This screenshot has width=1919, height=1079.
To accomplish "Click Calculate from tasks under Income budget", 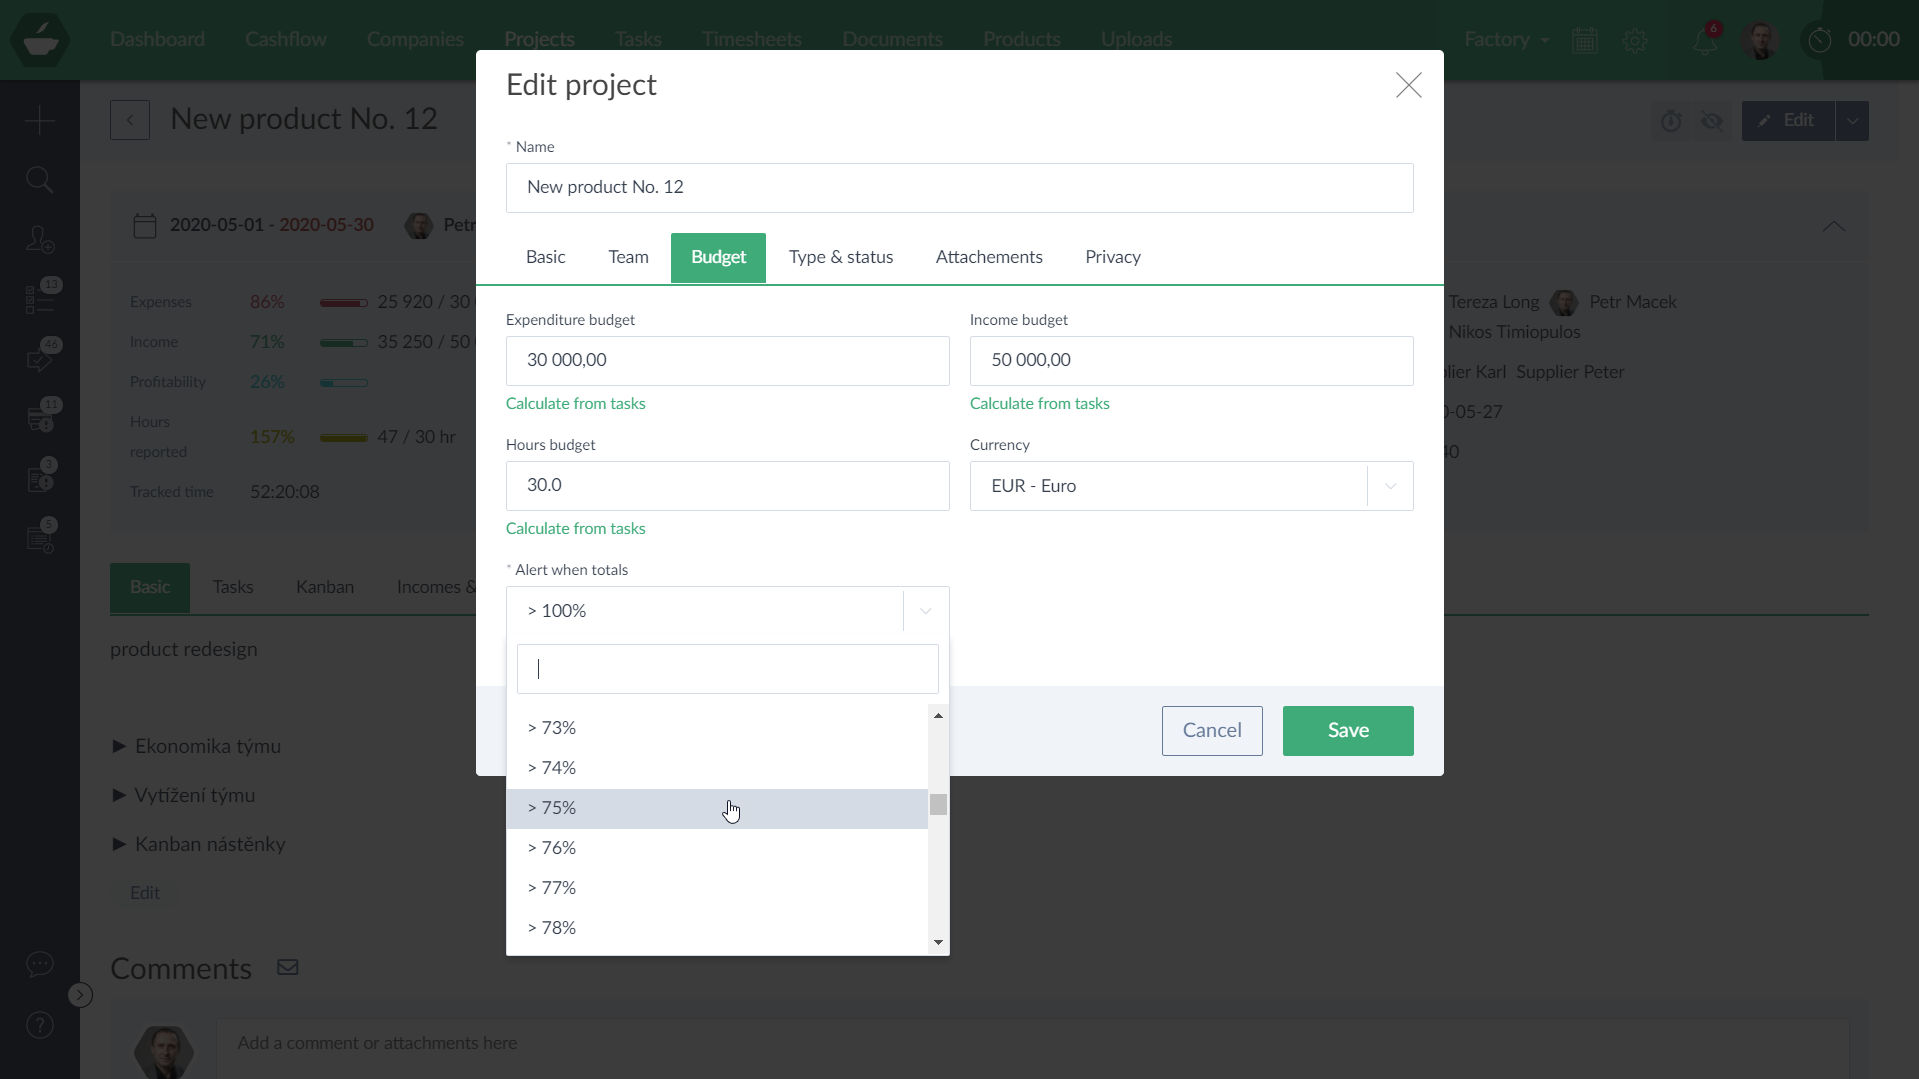I will pos(1039,404).
